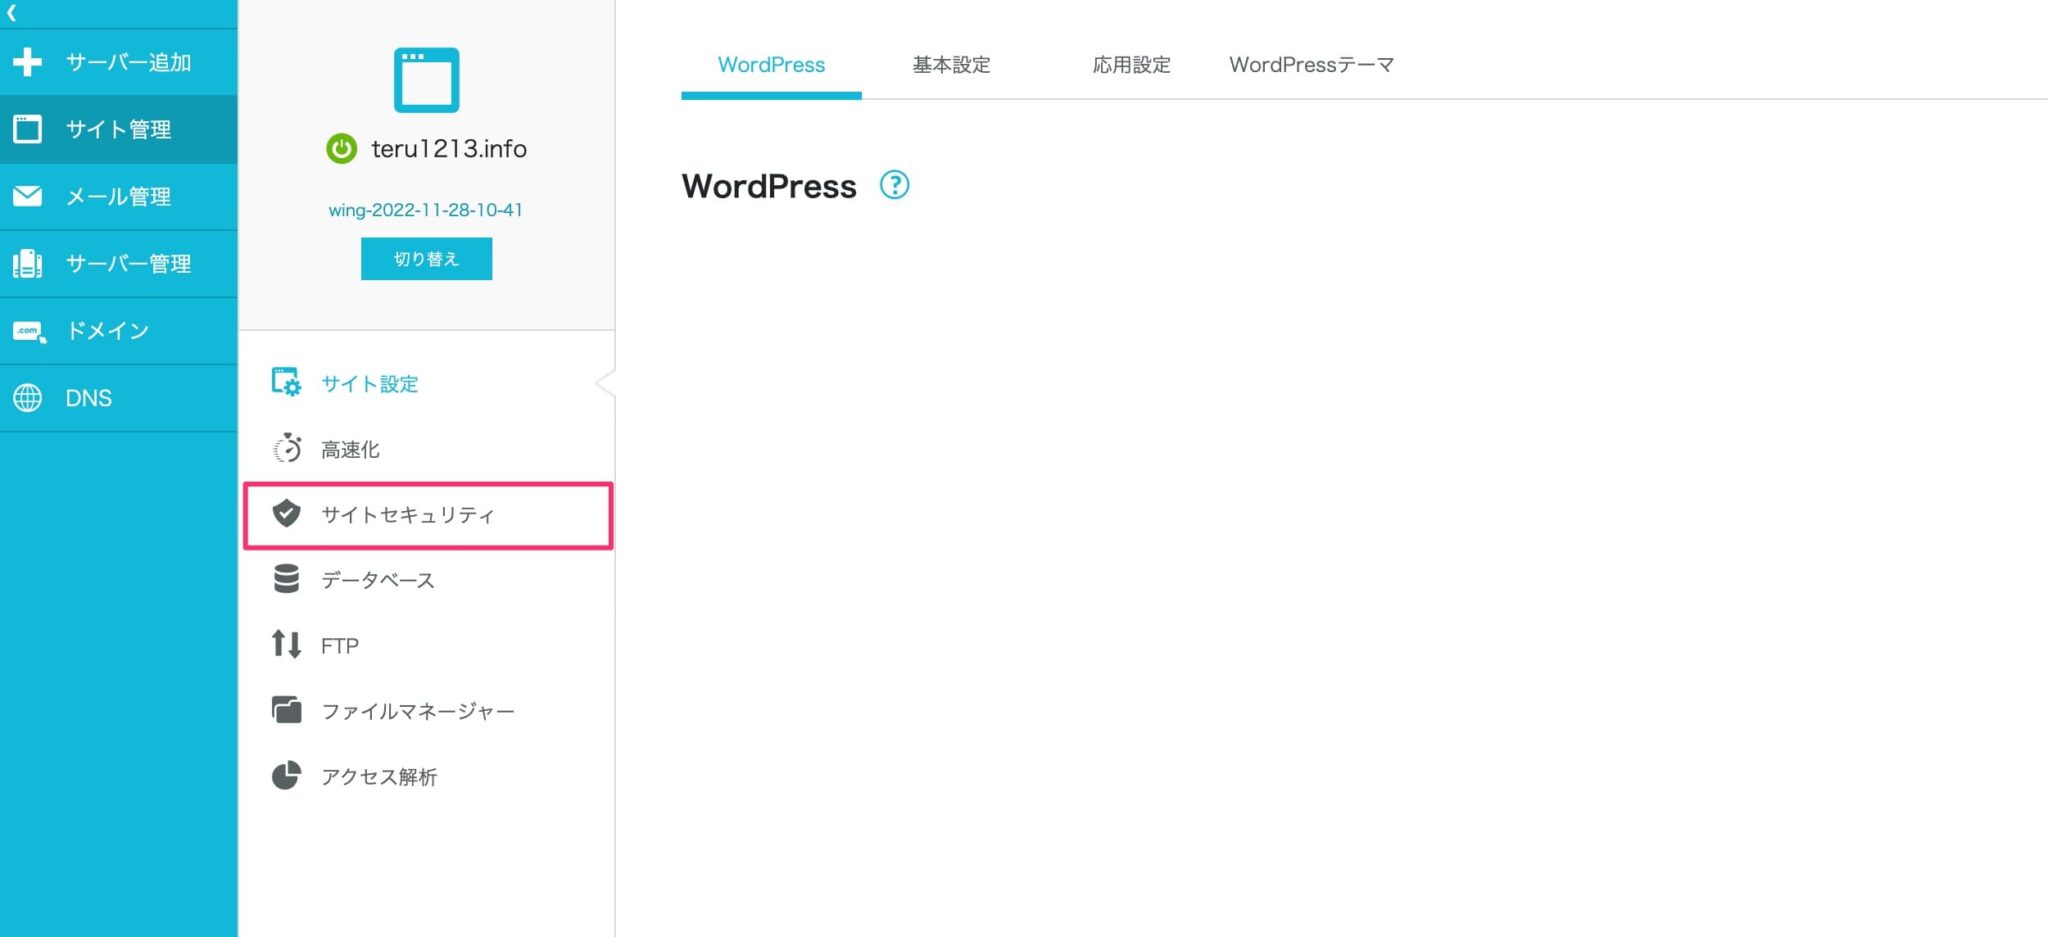Select the サーバー追加 plus icon
The image size is (2048, 937).
28,61
